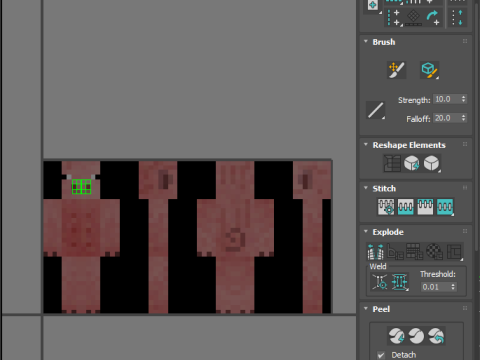Click the Falloff value field
Image resolution: width=480 pixels, height=360 pixels.
[x=447, y=118]
